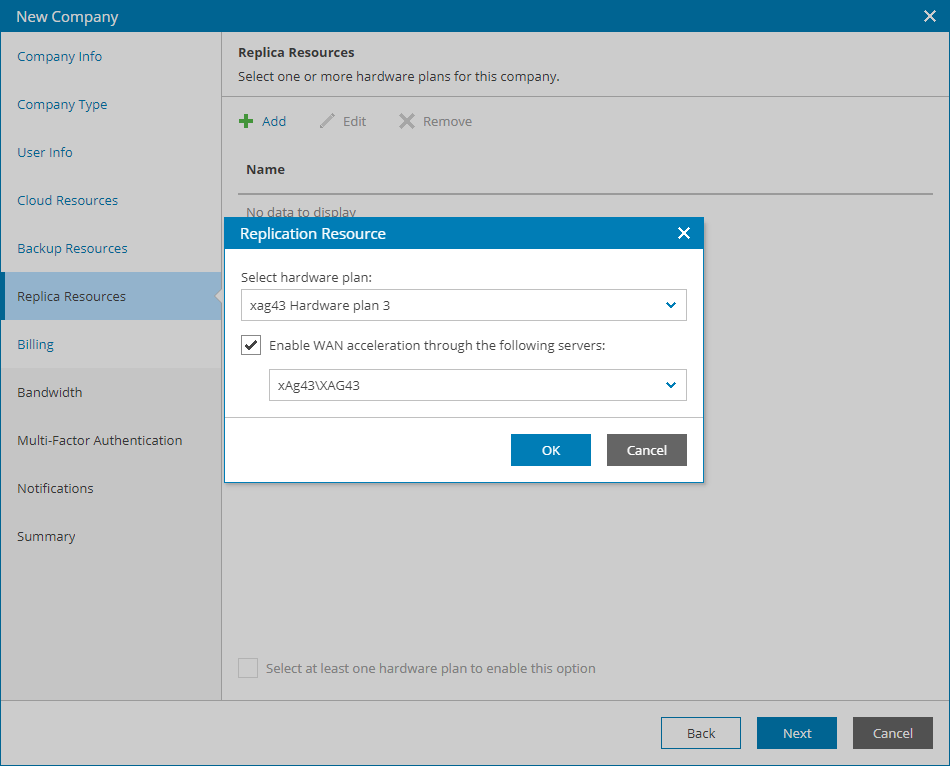Expand the WAN accelerator server dropdown arrow

pyautogui.click(x=671, y=385)
